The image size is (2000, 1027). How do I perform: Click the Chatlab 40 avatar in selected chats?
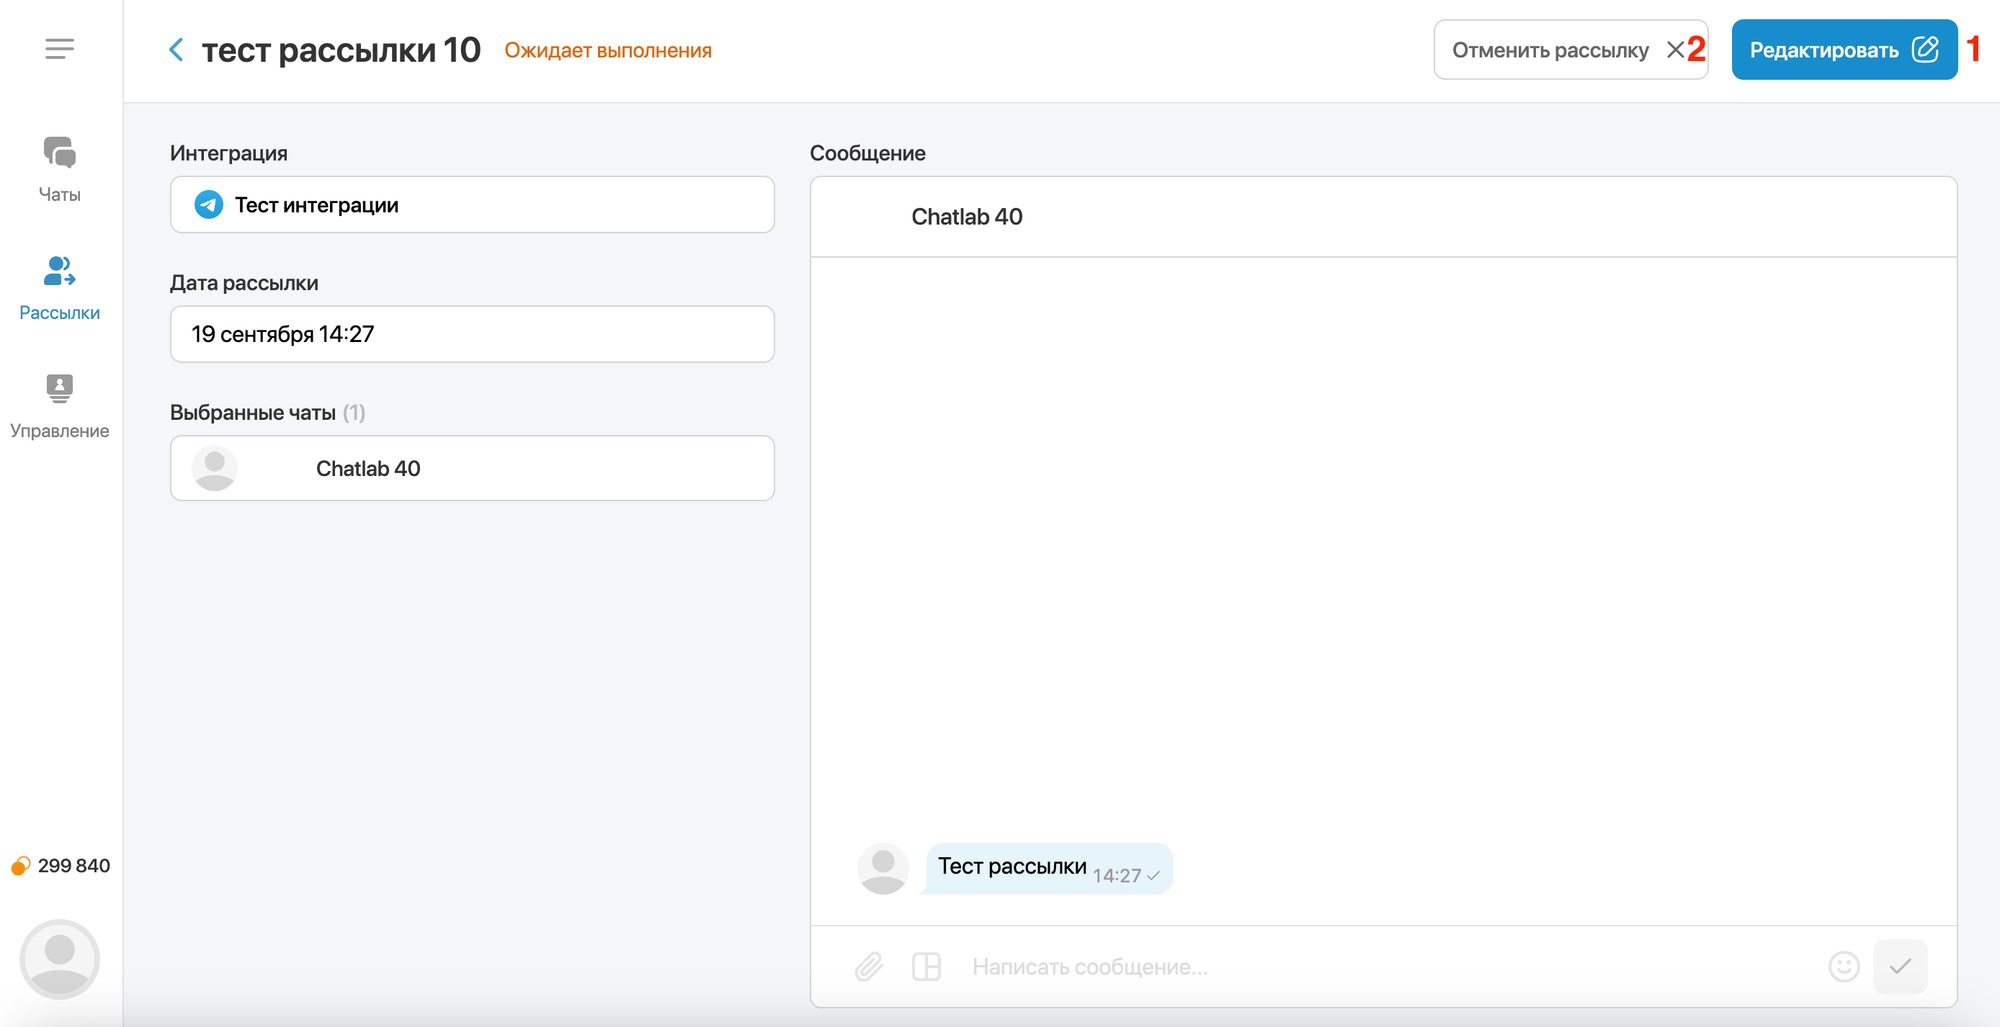tap(215, 468)
